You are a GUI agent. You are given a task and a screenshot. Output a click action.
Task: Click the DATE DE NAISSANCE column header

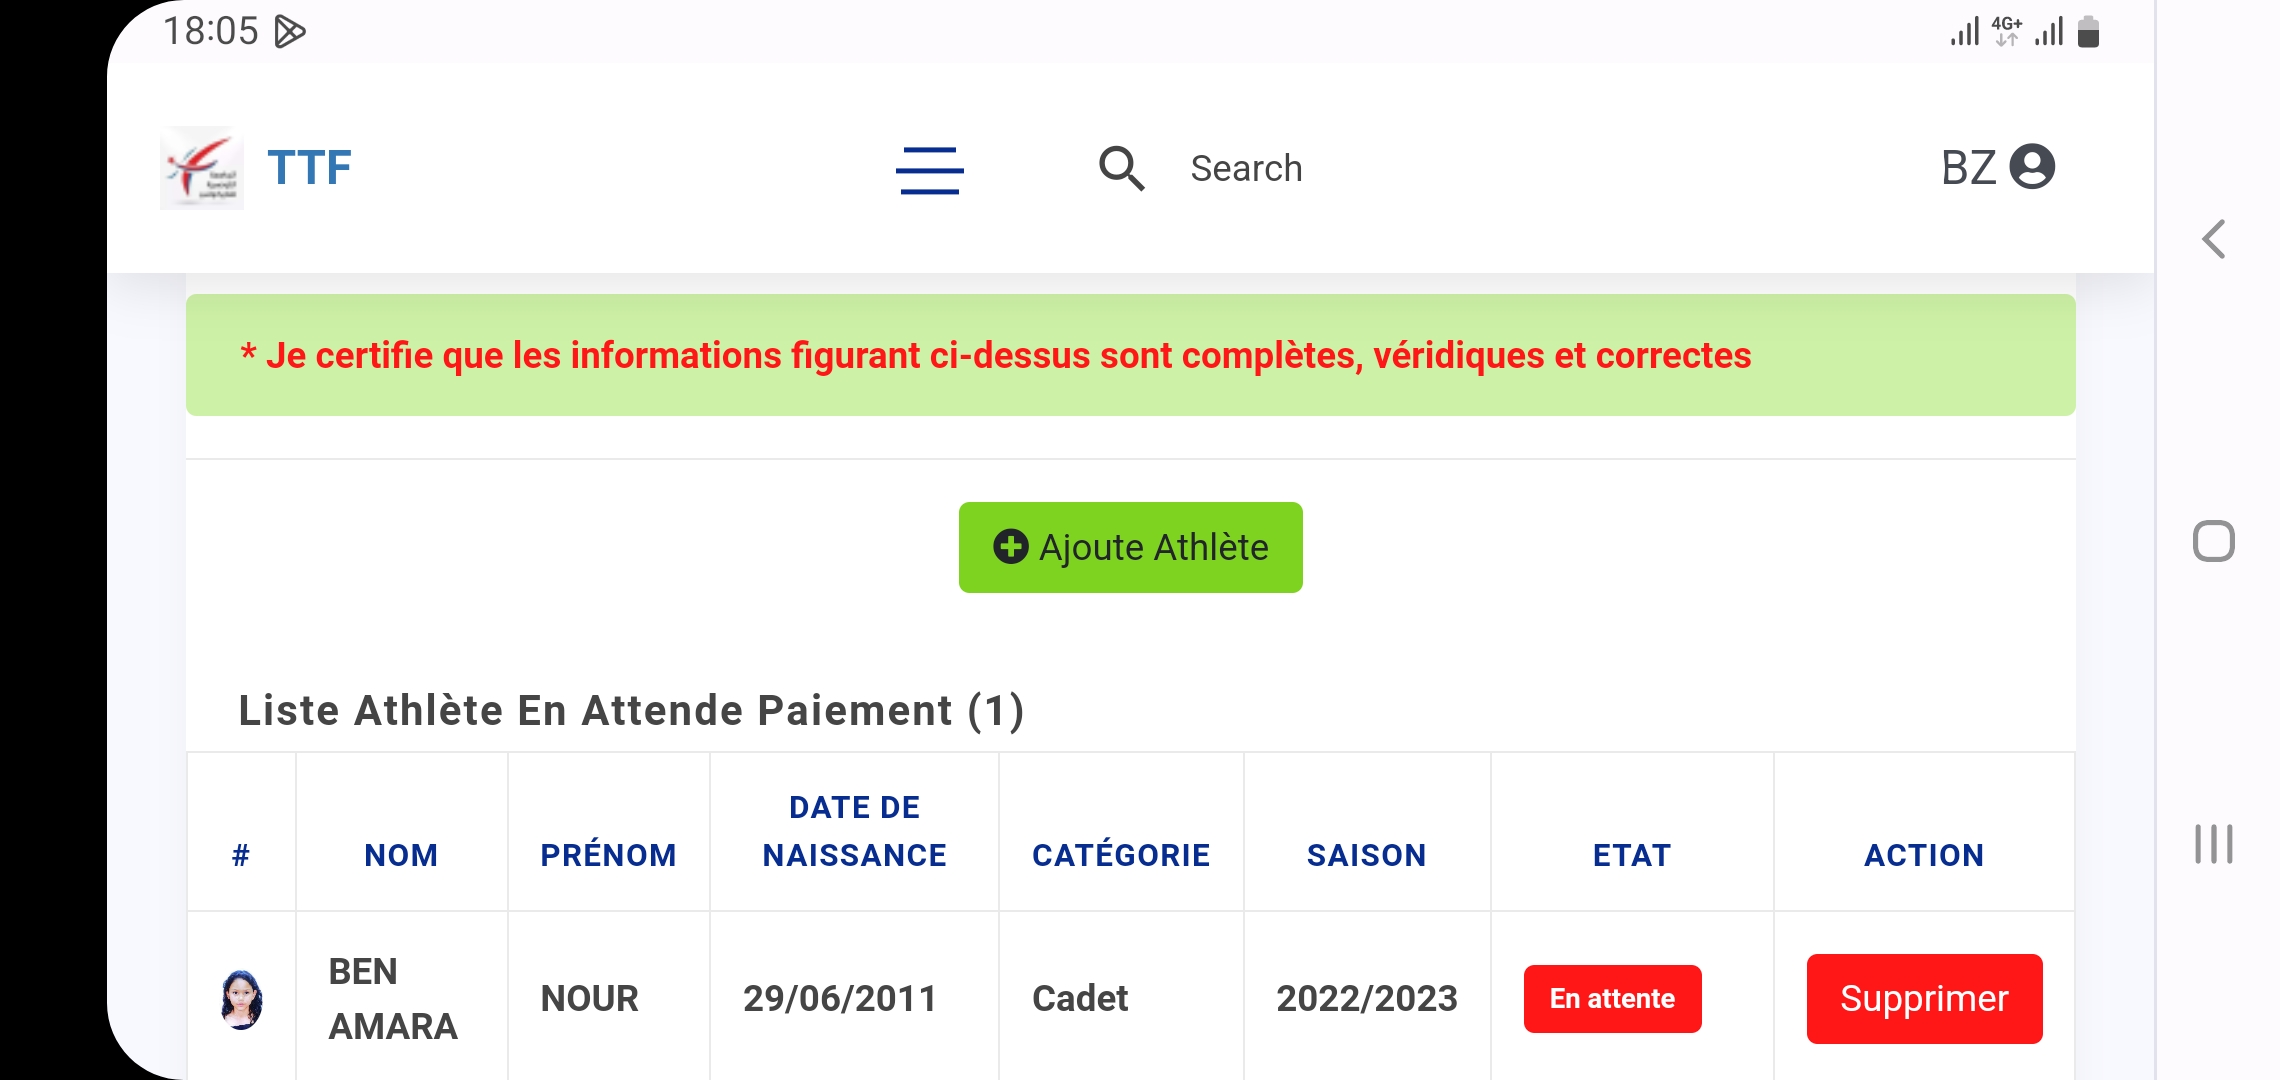[x=854, y=831]
